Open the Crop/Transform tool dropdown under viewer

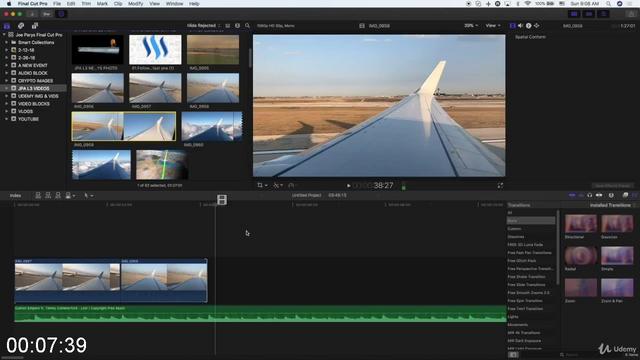[x=262, y=185]
